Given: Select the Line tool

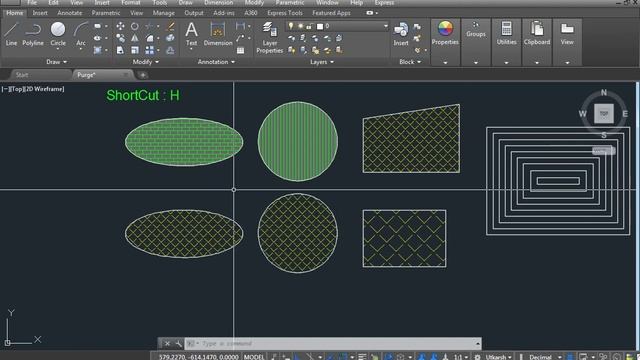Looking at the screenshot, I should point(11,34).
